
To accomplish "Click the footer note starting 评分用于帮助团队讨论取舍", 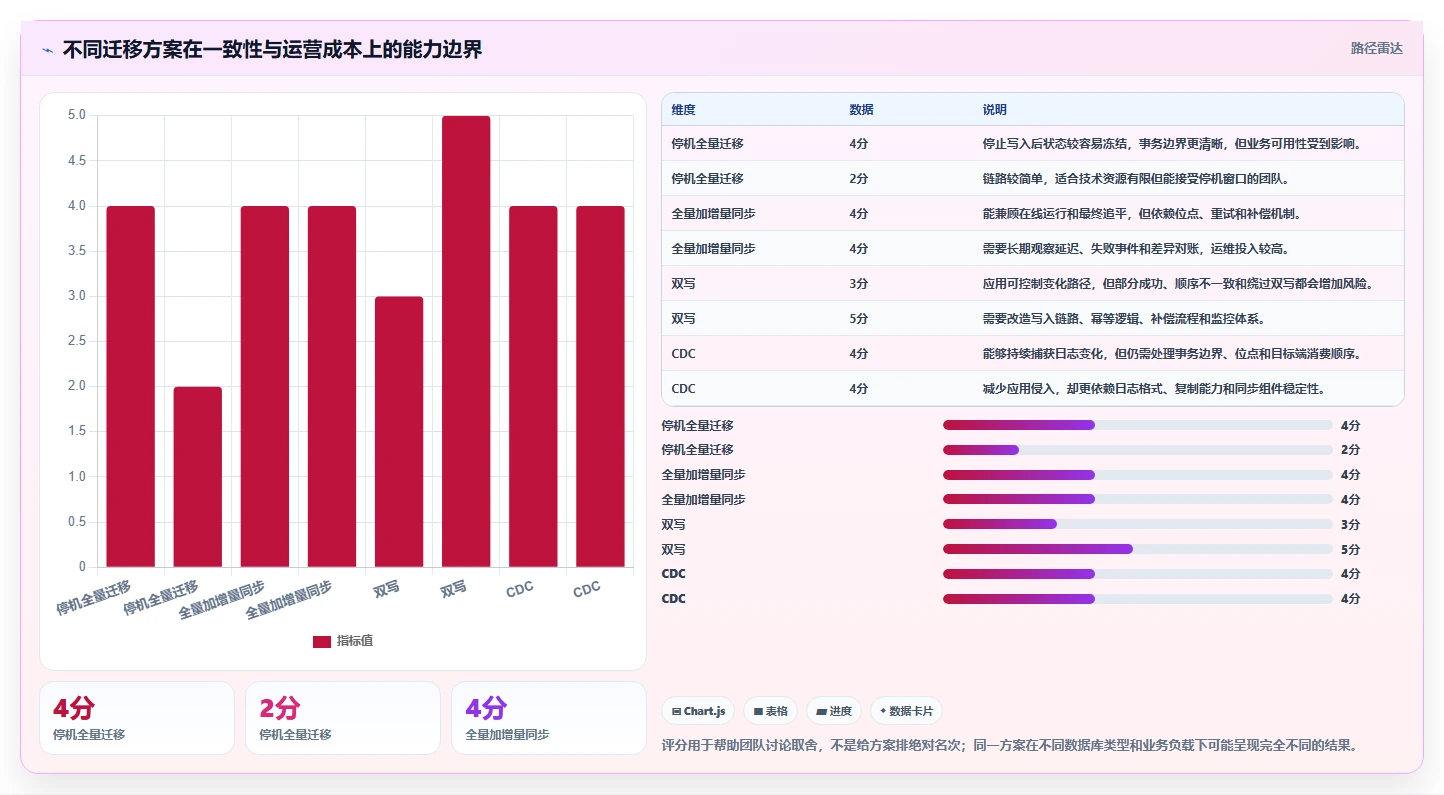I will (x=1010, y=745).
